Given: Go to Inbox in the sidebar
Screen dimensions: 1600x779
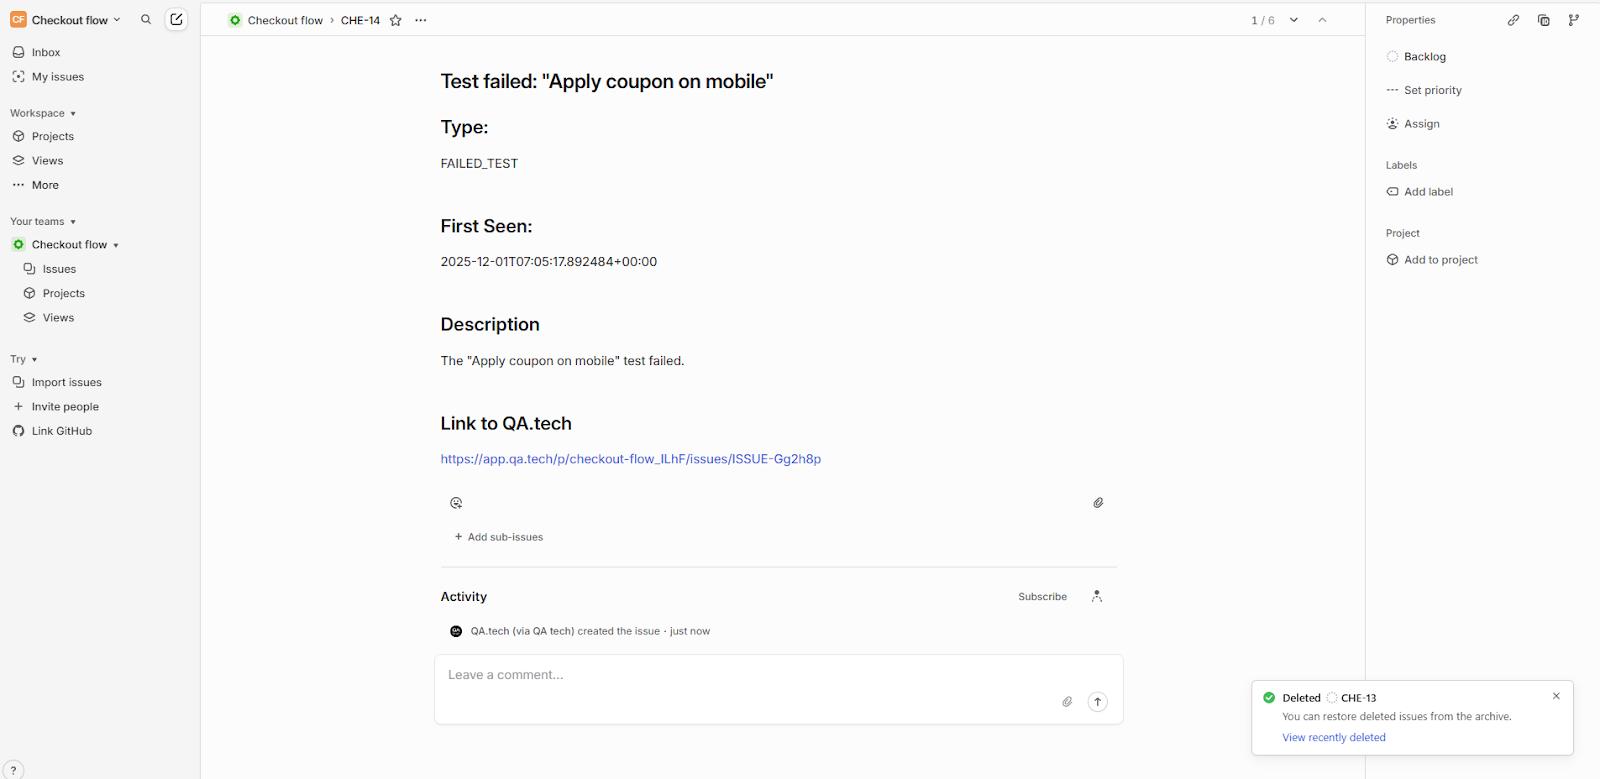Looking at the screenshot, I should [46, 52].
